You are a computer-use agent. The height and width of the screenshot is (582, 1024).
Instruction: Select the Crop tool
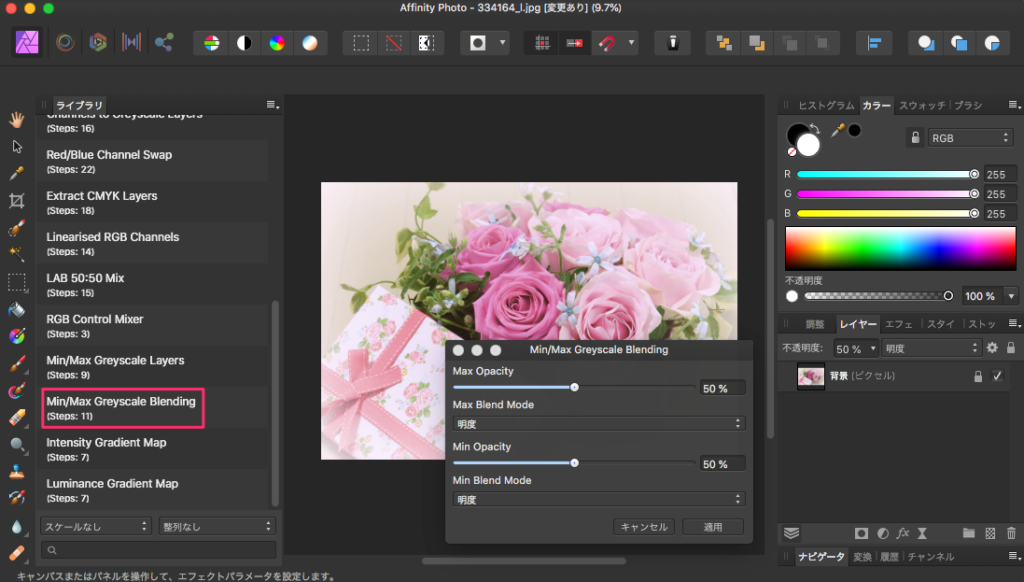click(x=16, y=201)
